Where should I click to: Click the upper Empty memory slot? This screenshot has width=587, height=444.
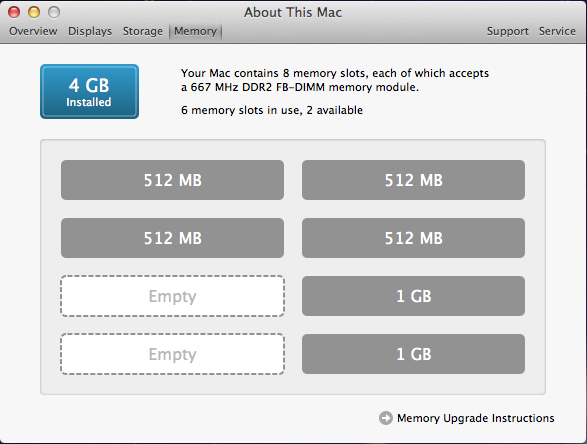[173, 296]
